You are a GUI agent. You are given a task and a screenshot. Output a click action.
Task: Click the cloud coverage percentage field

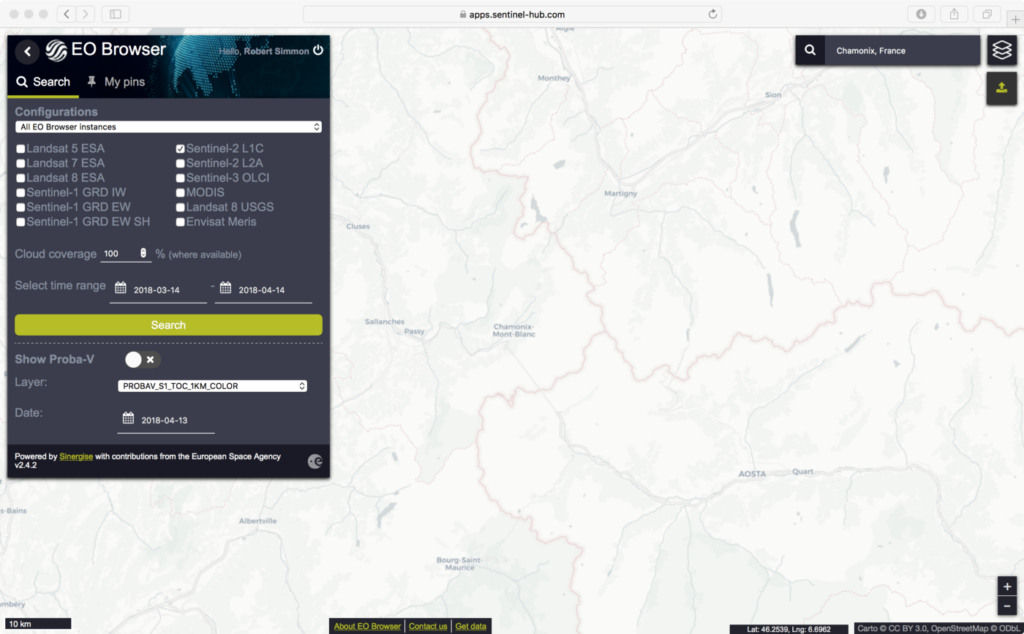[x=125, y=253]
